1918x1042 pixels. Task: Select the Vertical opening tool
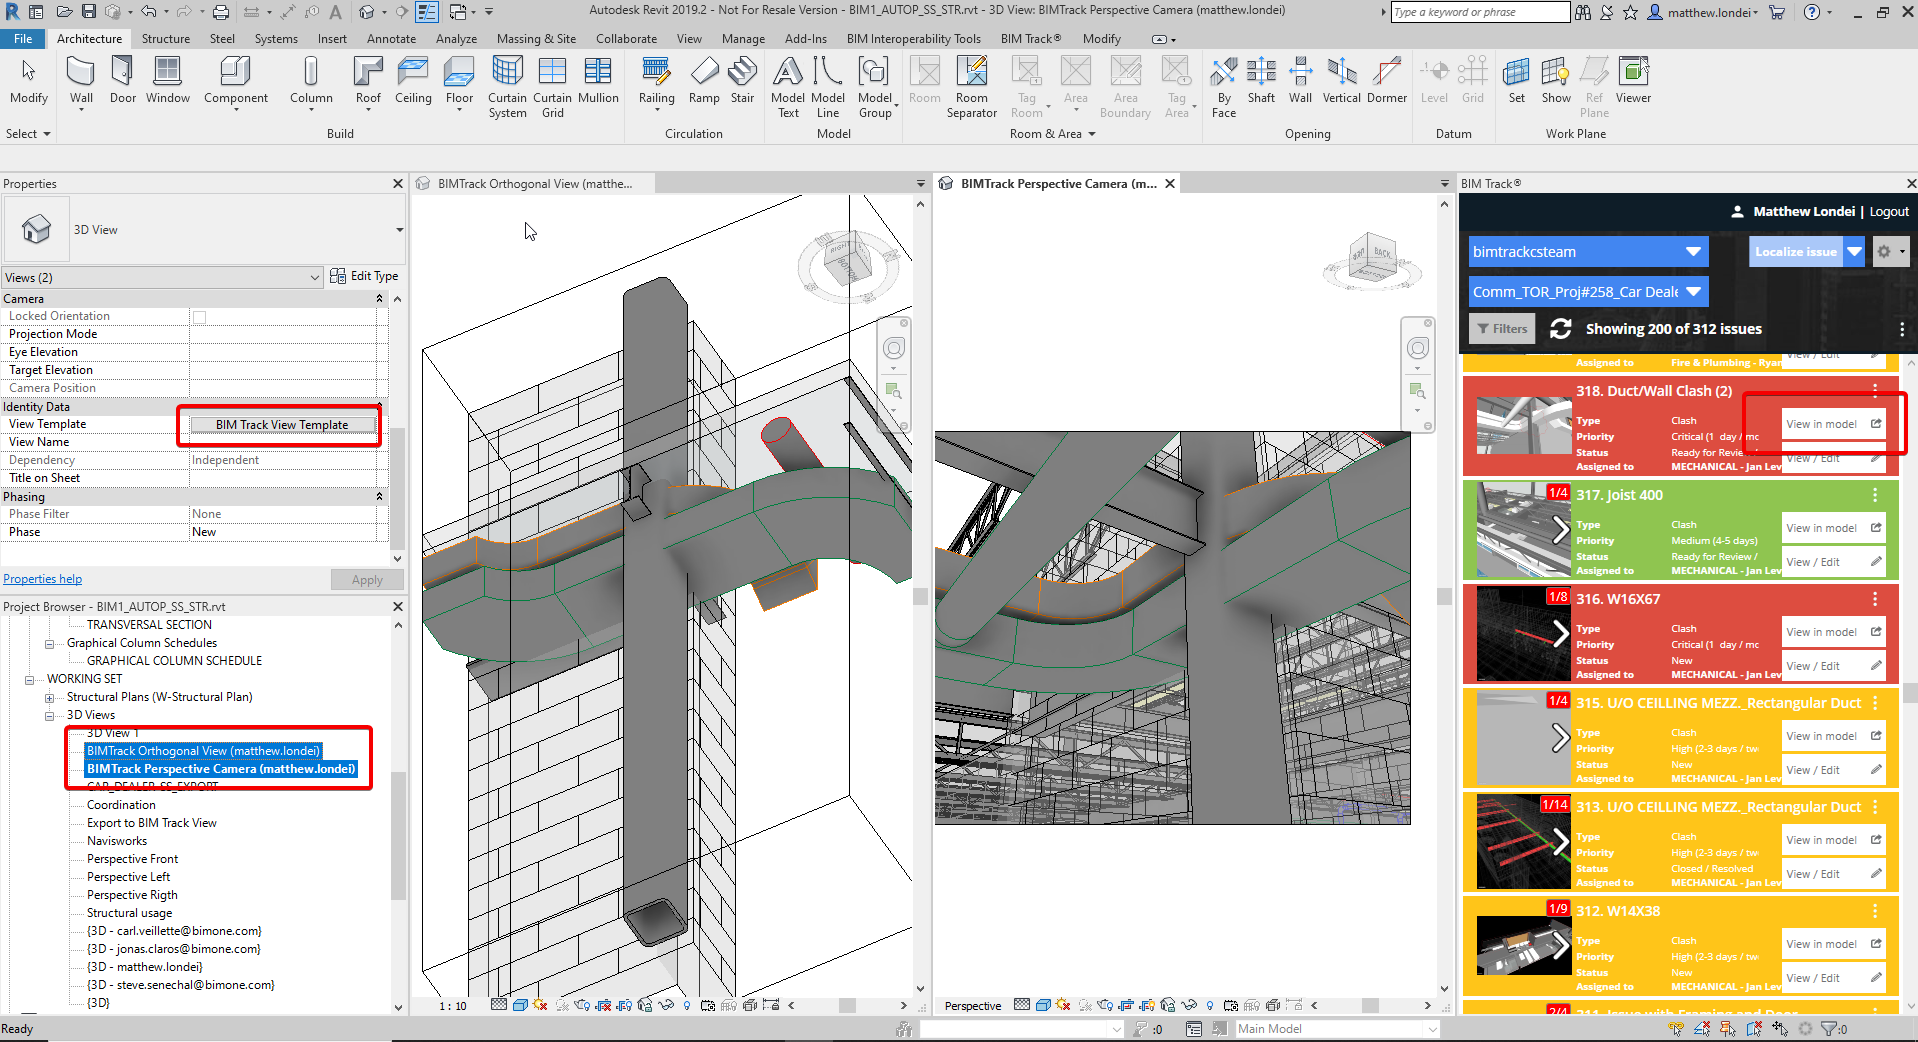click(x=1341, y=80)
